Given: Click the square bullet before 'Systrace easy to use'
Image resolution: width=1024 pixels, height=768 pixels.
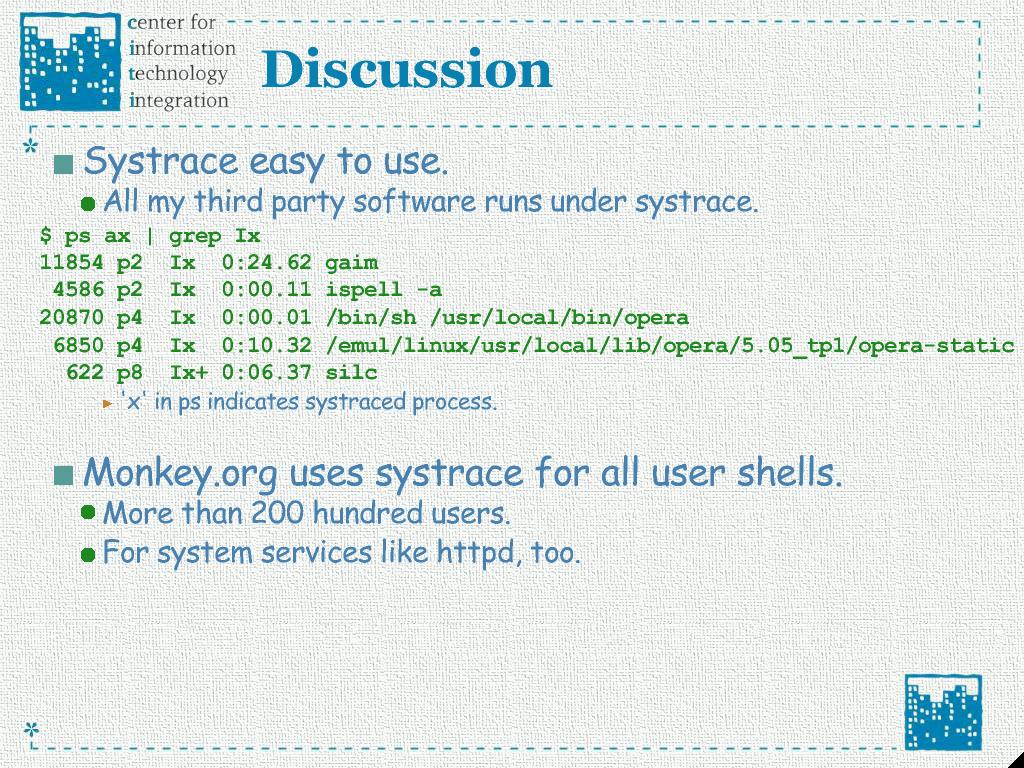Looking at the screenshot, I should coord(65,164).
